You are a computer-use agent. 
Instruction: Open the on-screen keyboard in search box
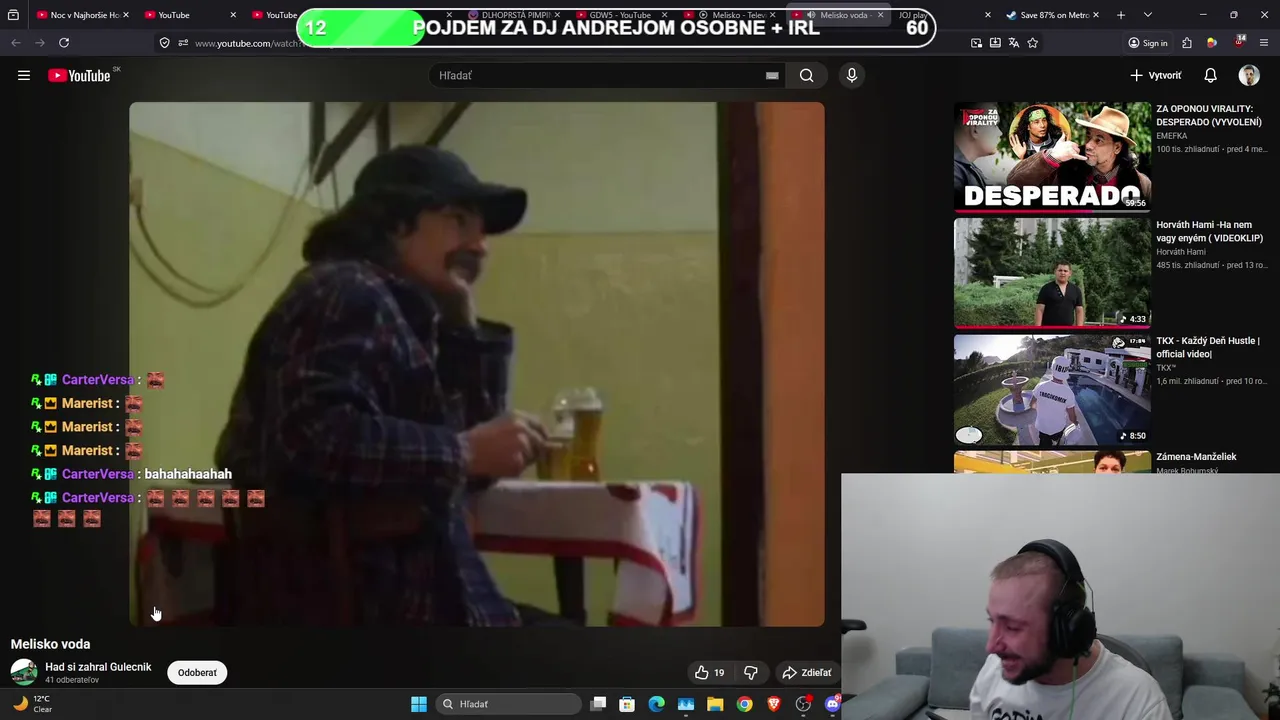772,75
